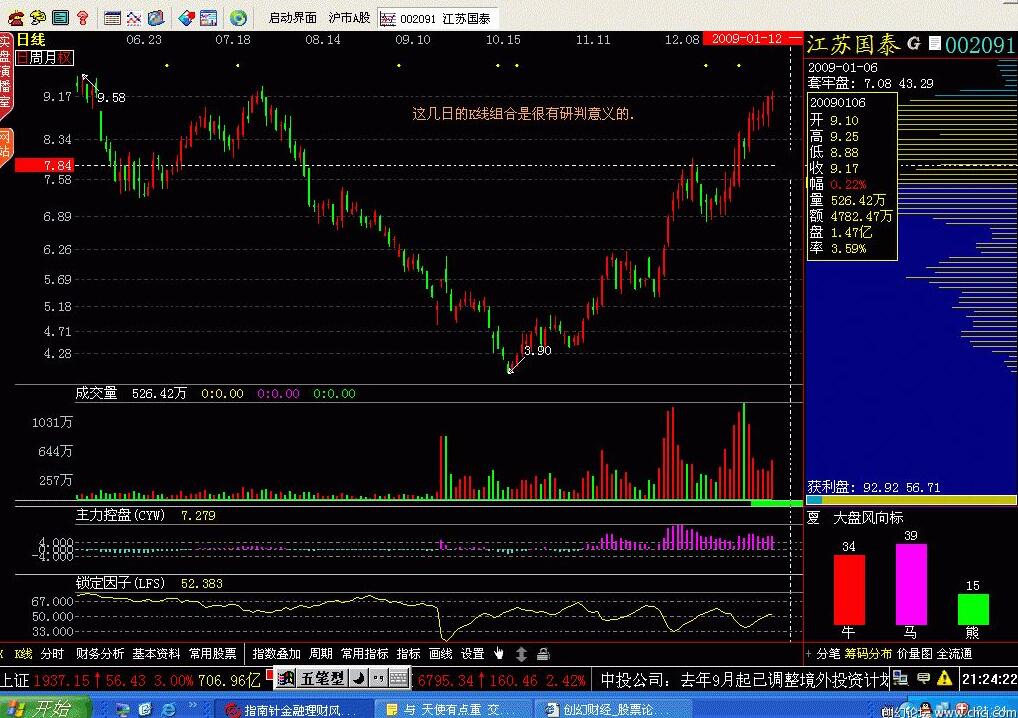Screen dimensions: 1018x718
Task: Click the magenta 马 bar
Action: [912, 584]
